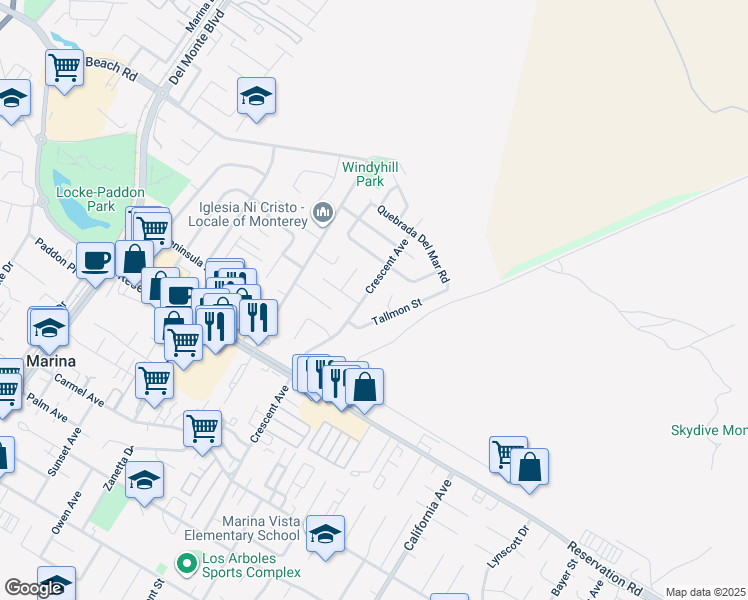Viewport: 748px width, 600px height.
Task: Open the school marker beside Marina Vista Elementary
Action: pyautogui.click(x=325, y=535)
